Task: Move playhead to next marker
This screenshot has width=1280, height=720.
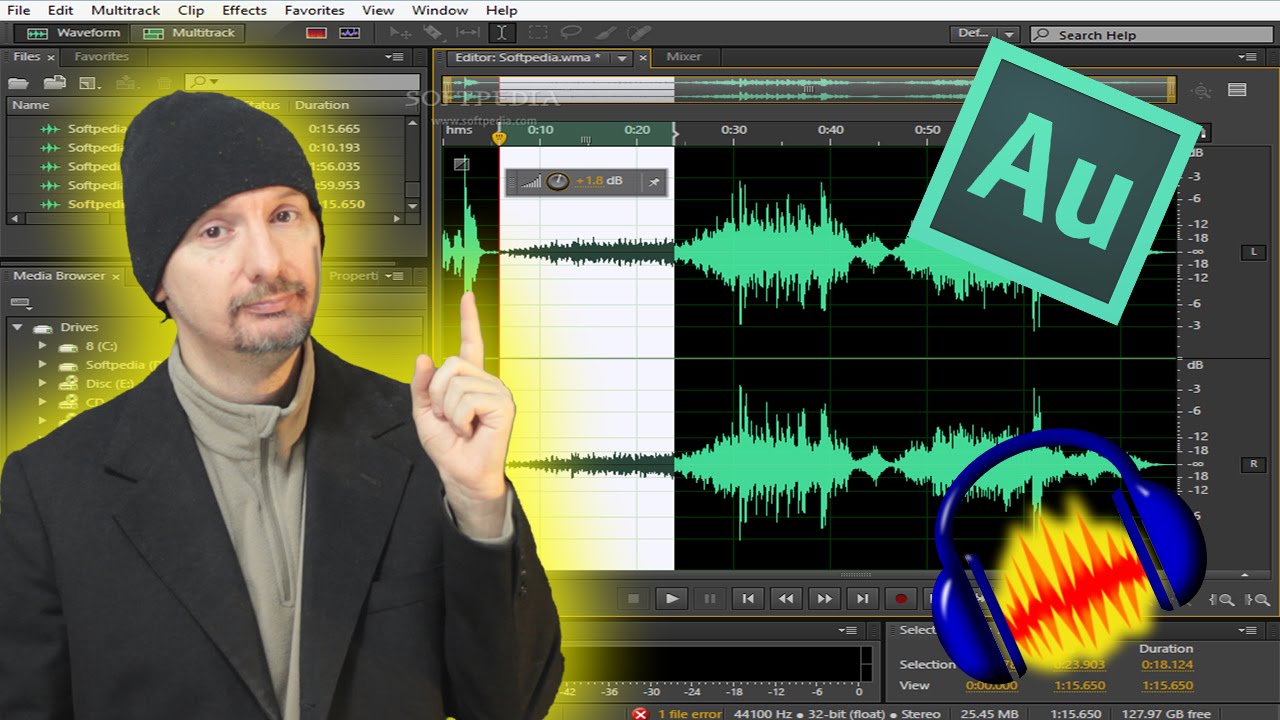Action: [862, 598]
